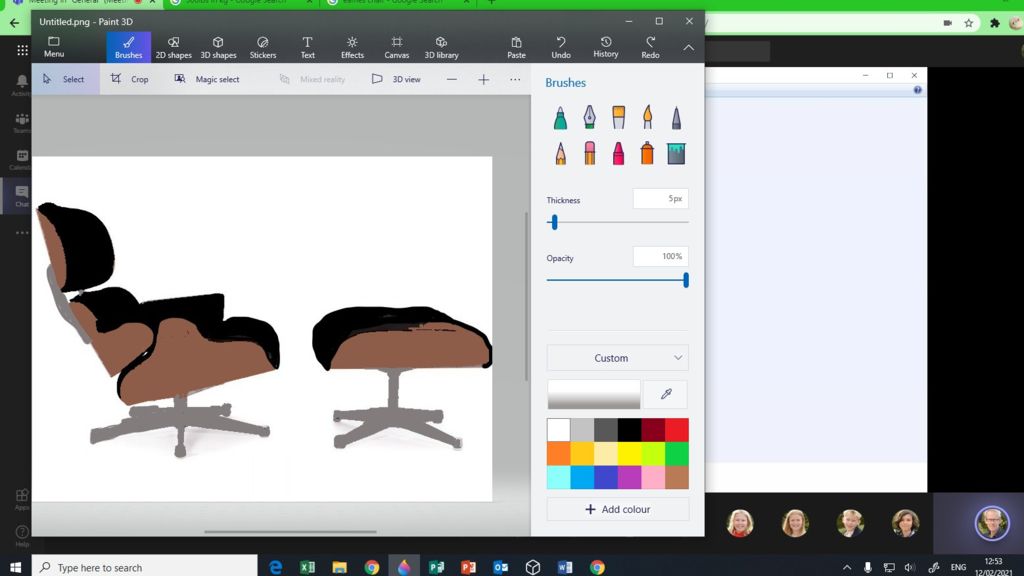Image resolution: width=1024 pixels, height=576 pixels.
Task: Pick the yellow colour swatch
Action: (630, 454)
